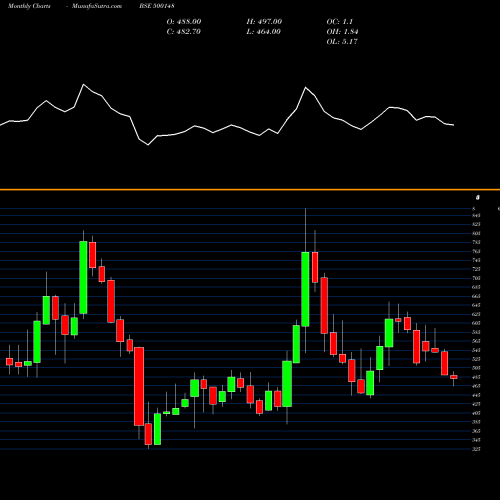Click the 605 price axis label
The width and height of the screenshot is (500, 500).
[x=476, y=323]
